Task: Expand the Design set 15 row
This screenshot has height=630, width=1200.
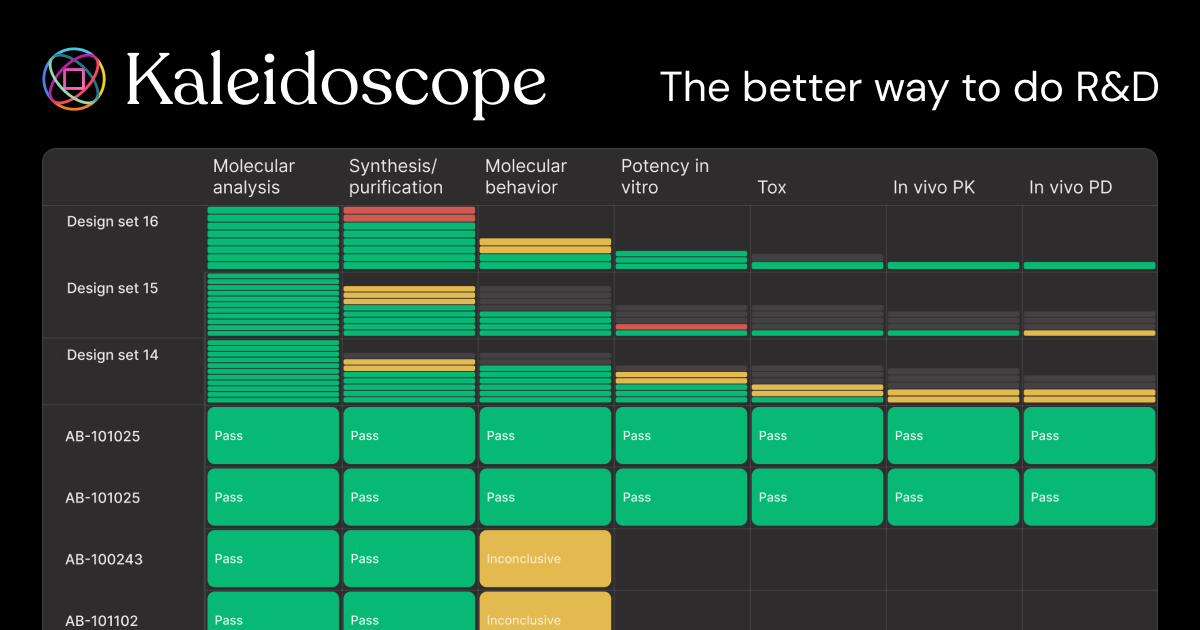Action: (x=113, y=289)
